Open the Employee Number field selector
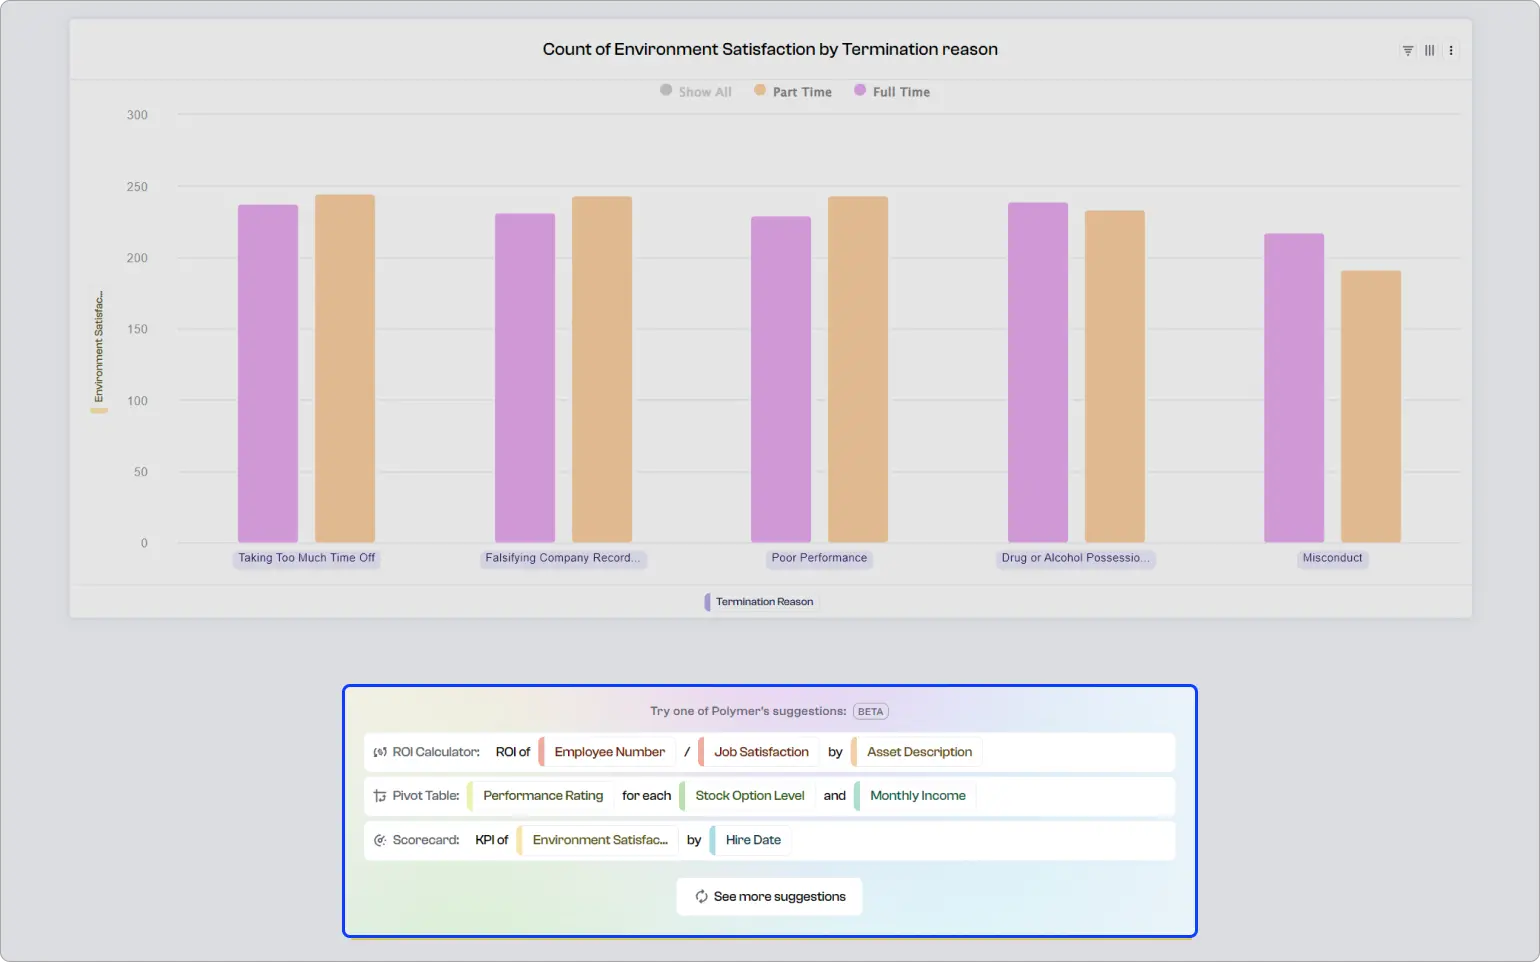This screenshot has height=962, width=1540. click(609, 751)
